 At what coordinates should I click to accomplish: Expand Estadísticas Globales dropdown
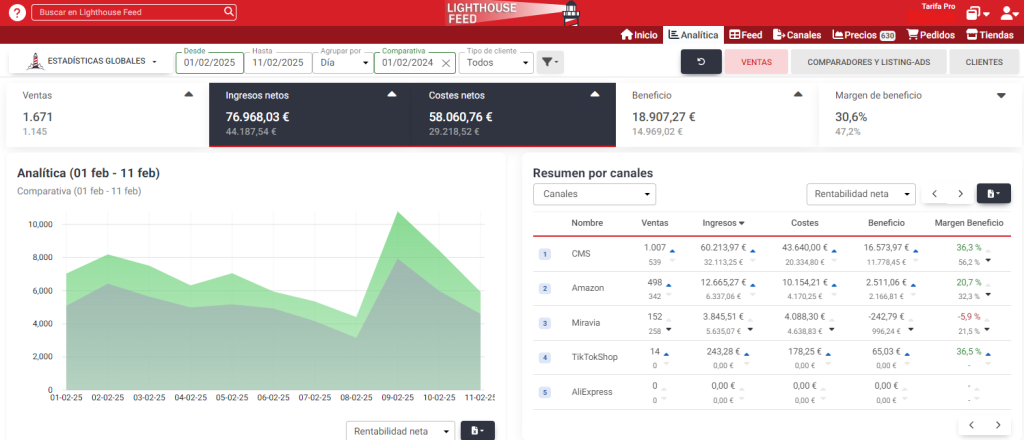91,61
